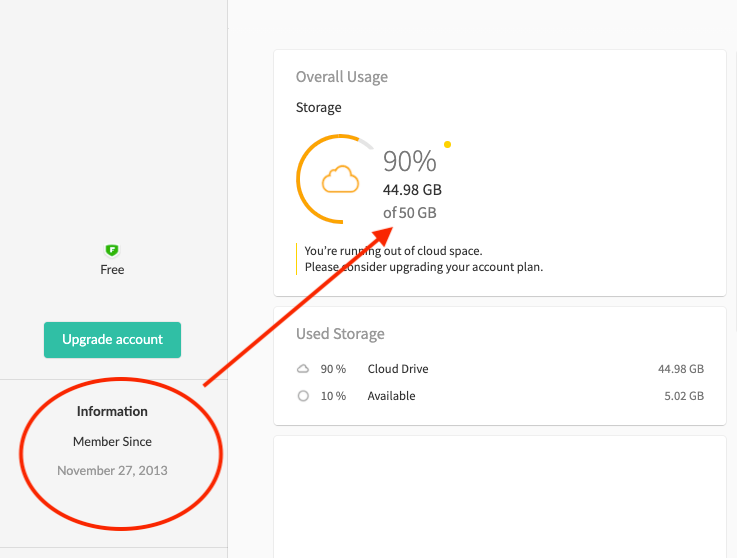Viewport: 737px width, 558px height.
Task: Click the 5.02 GB available value
Action: 684,396
